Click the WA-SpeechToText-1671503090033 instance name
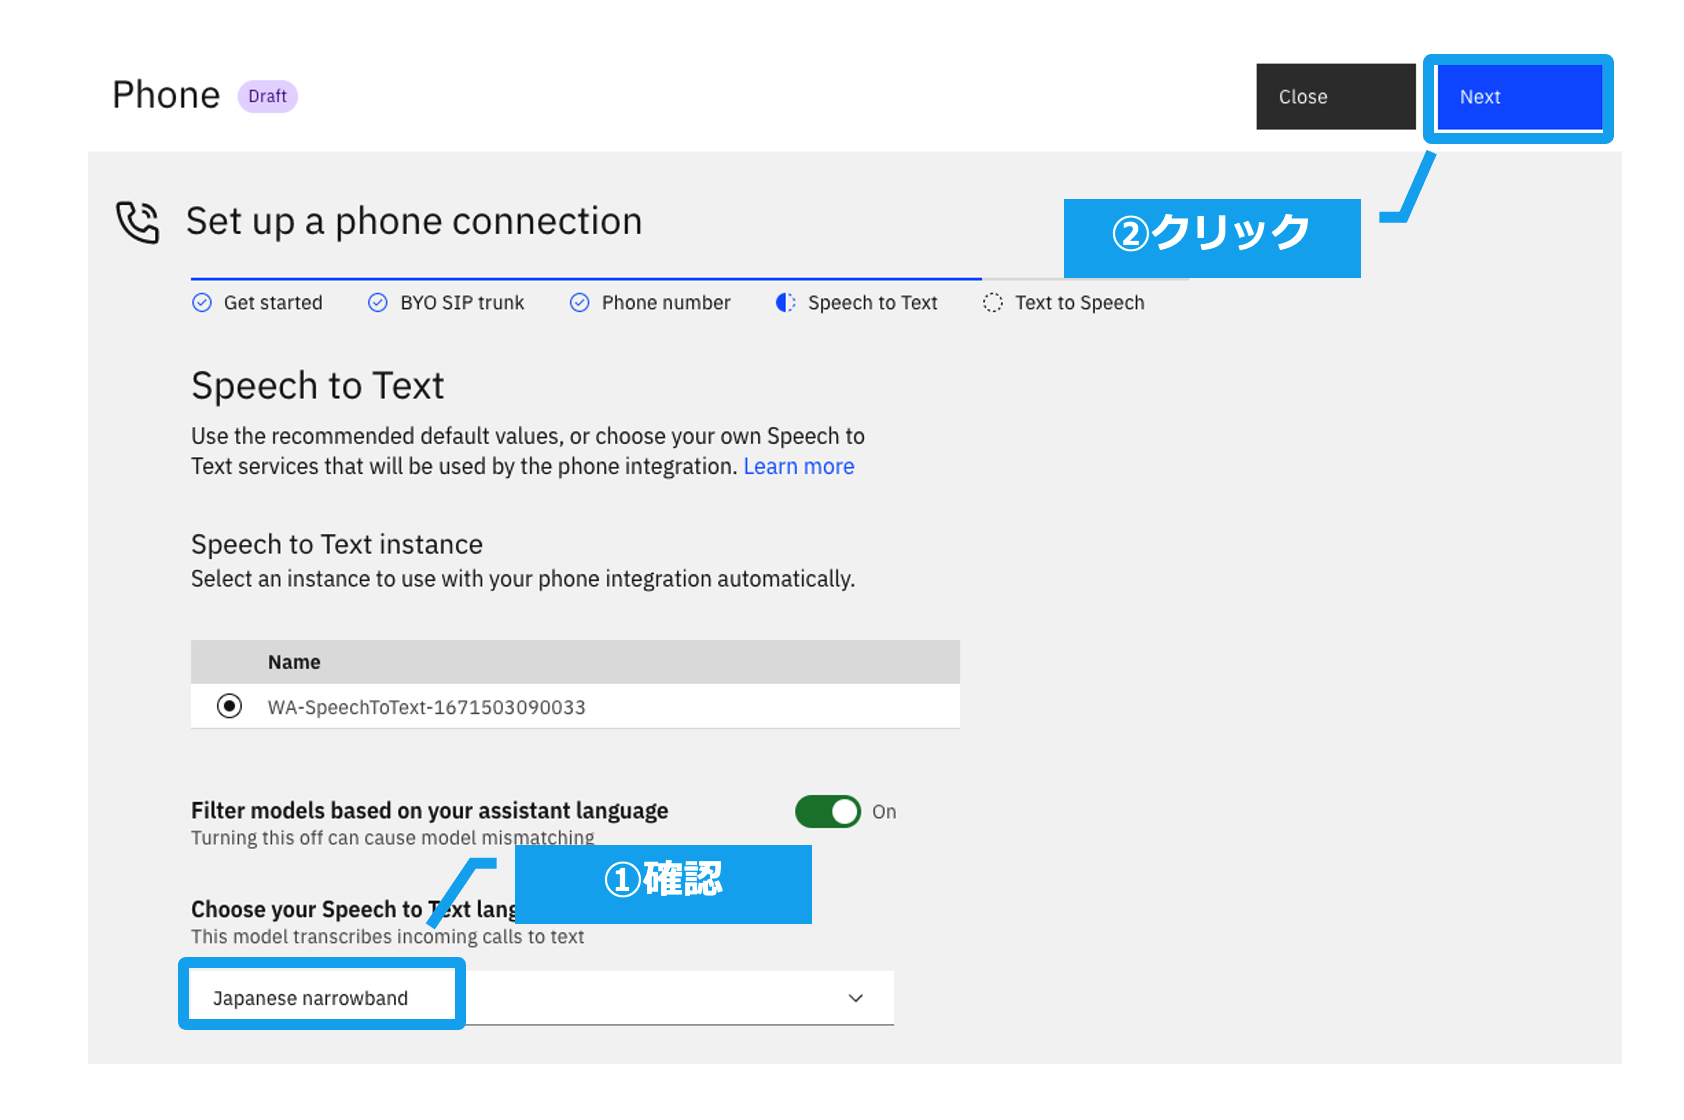1684x1120 pixels. 427,708
